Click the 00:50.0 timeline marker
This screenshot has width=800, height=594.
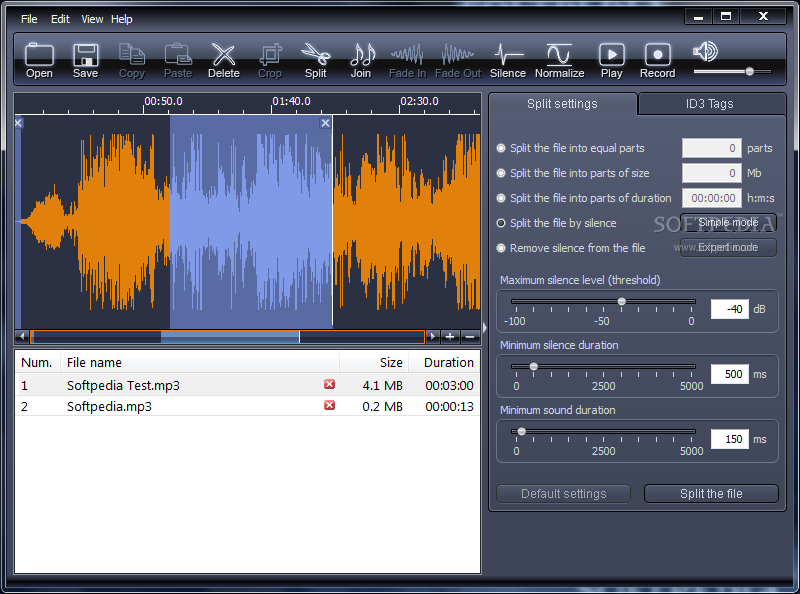[x=163, y=101]
